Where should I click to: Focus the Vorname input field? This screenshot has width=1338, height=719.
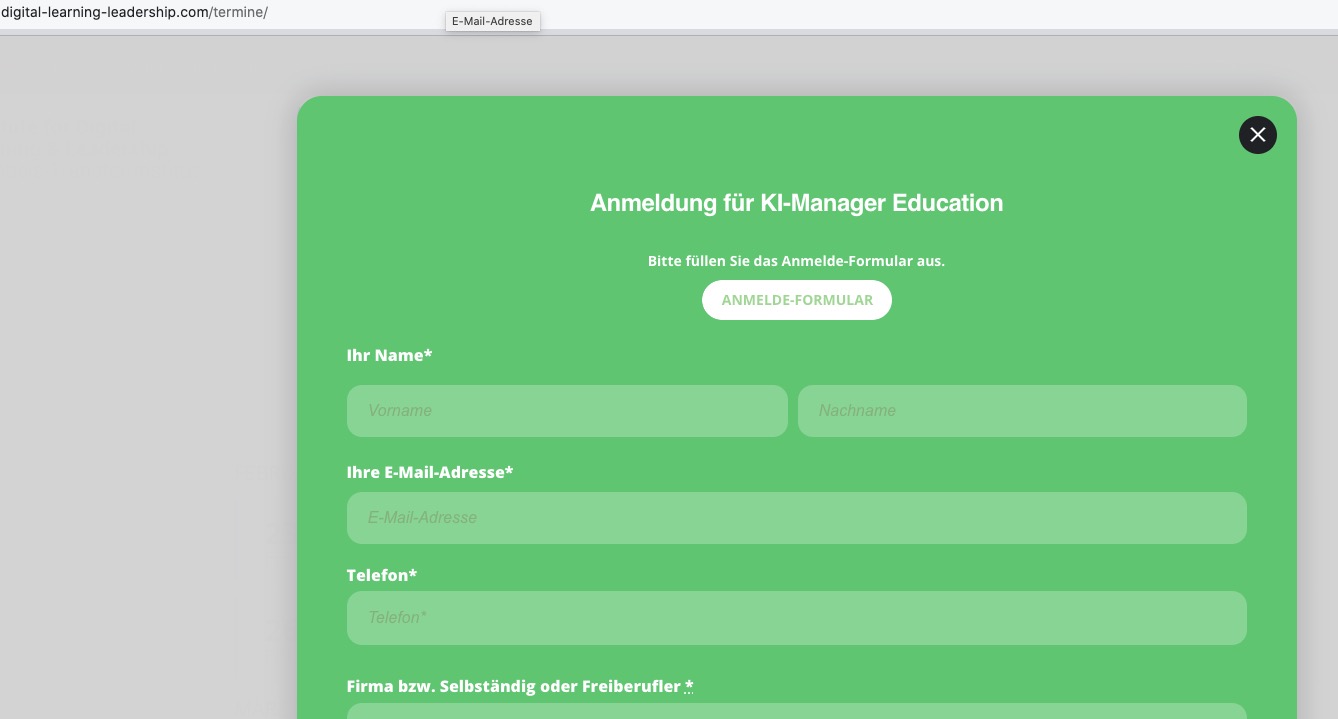(x=567, y=411)
